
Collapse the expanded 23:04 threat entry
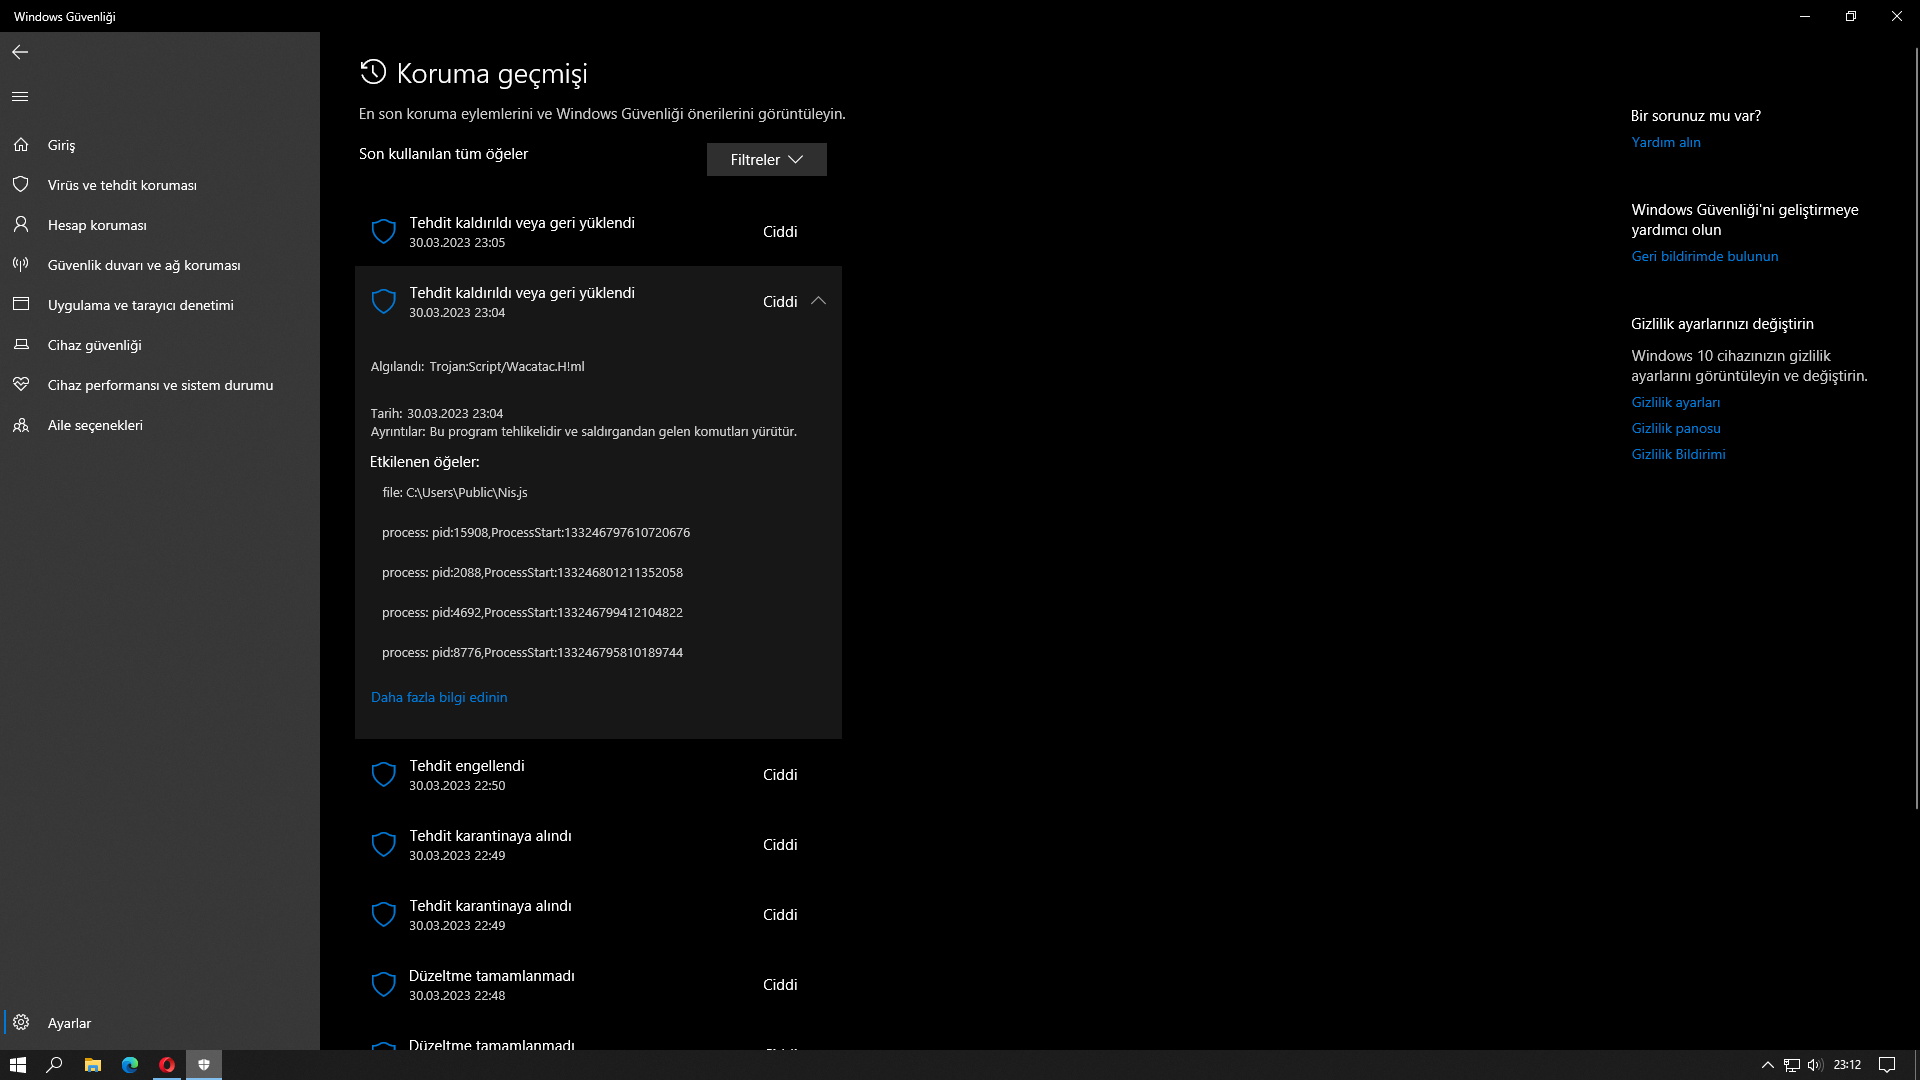pyautogui.click(x=818, y=301)
